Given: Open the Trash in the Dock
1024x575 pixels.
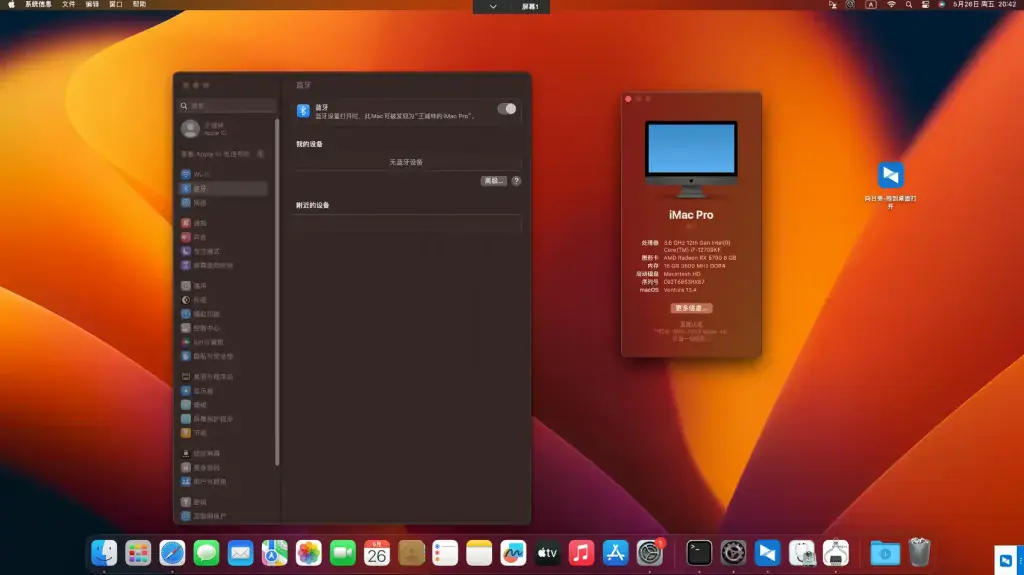Looking at the screenshot, I should click(919, 553).
